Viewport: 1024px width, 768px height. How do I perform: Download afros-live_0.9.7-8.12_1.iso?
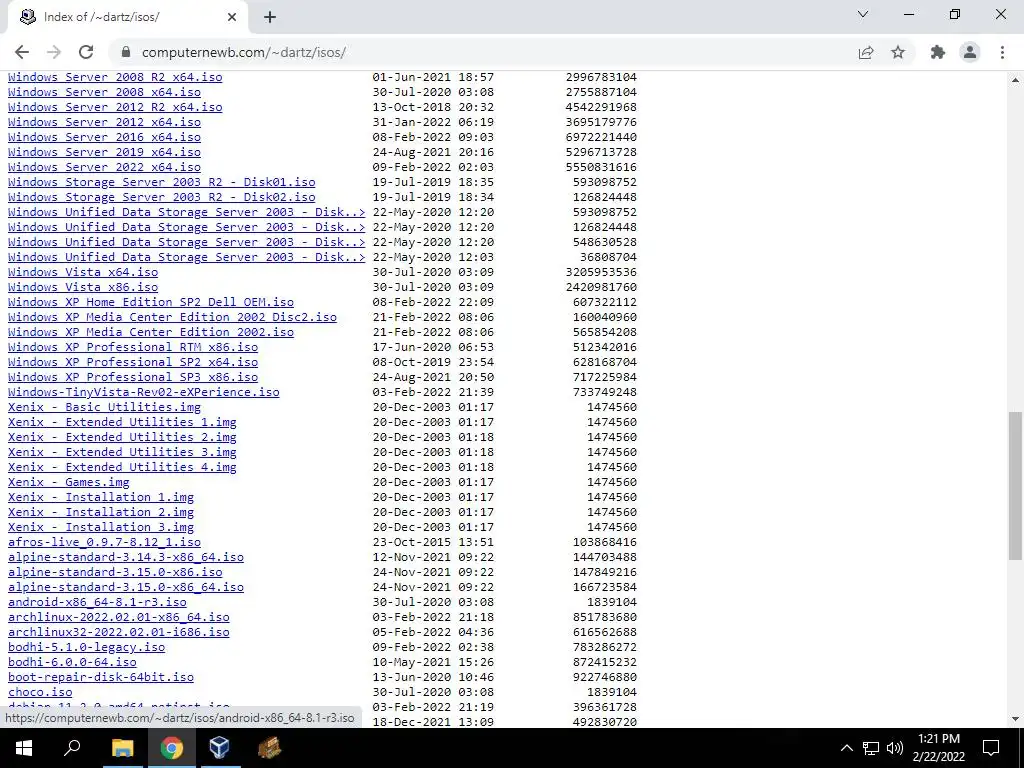(104, 543)
